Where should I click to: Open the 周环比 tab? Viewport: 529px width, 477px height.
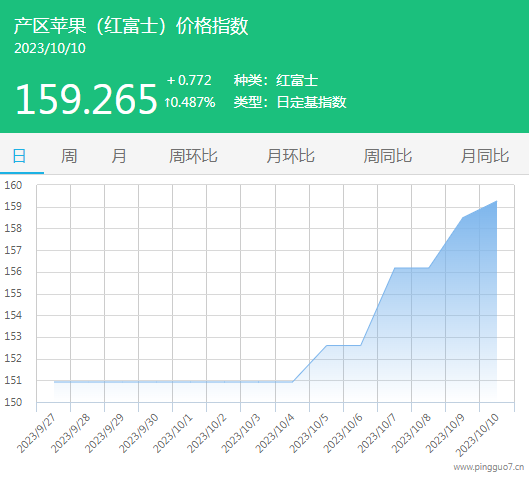(193, 156)
